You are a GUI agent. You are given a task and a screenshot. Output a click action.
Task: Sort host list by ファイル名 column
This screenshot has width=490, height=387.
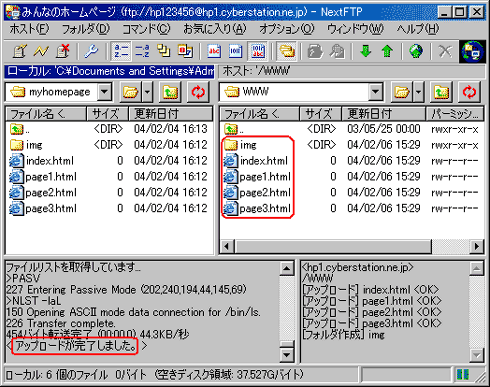[x=260, y=114]
